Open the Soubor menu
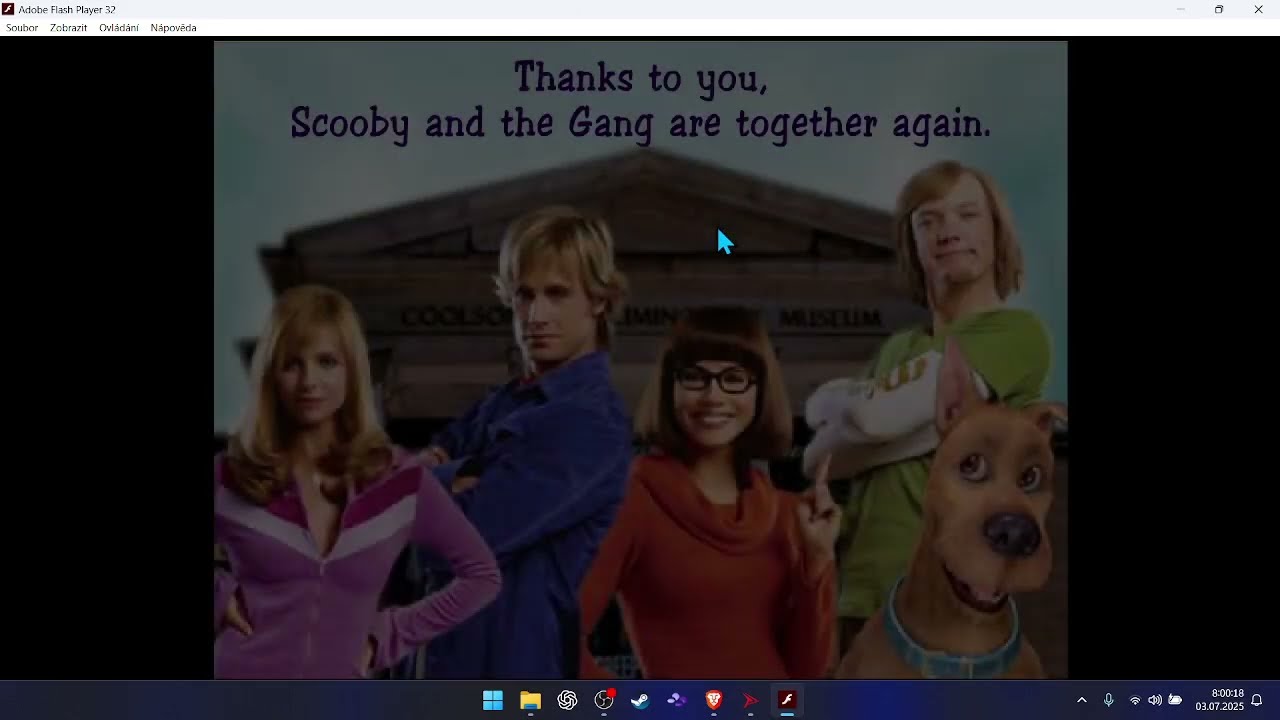Image resolution: width=1280 pixels, height=720 pixels. coord(22,28)
